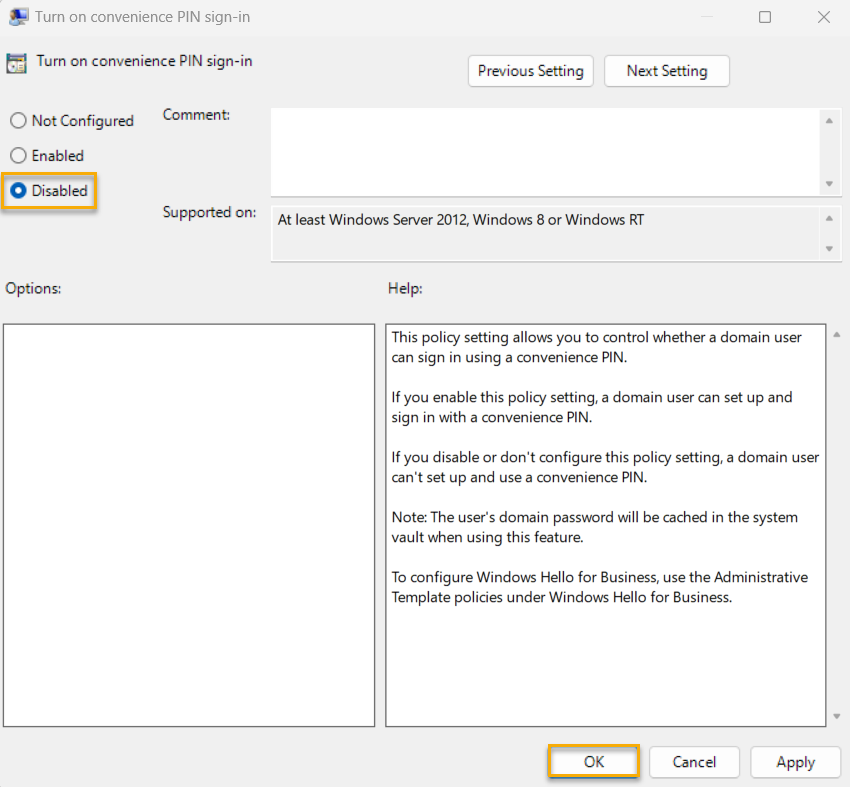The width and height of the screenshot is (850, 787).
Task: Close the convenience PIN sign-in dialog
Action: (823, 17)
